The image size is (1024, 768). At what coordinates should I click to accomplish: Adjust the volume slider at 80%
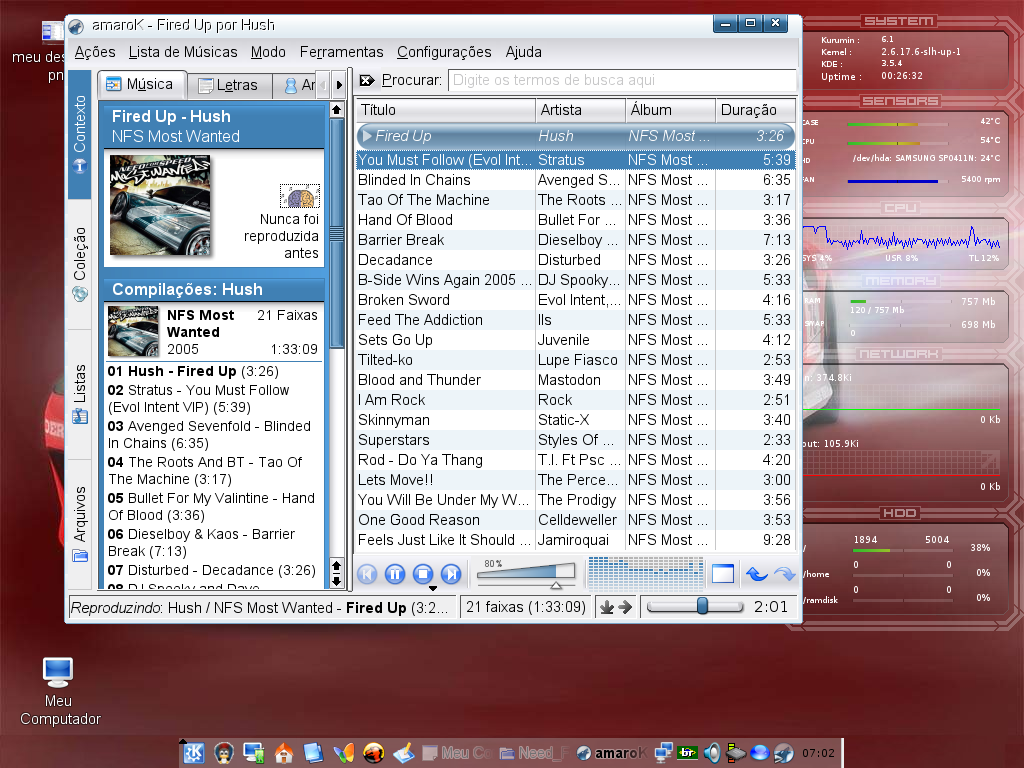[526, 573]
